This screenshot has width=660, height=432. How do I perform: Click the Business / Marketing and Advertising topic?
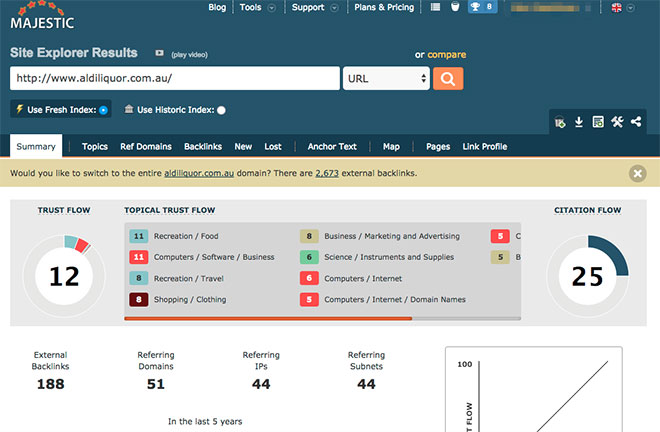point(392,236)
